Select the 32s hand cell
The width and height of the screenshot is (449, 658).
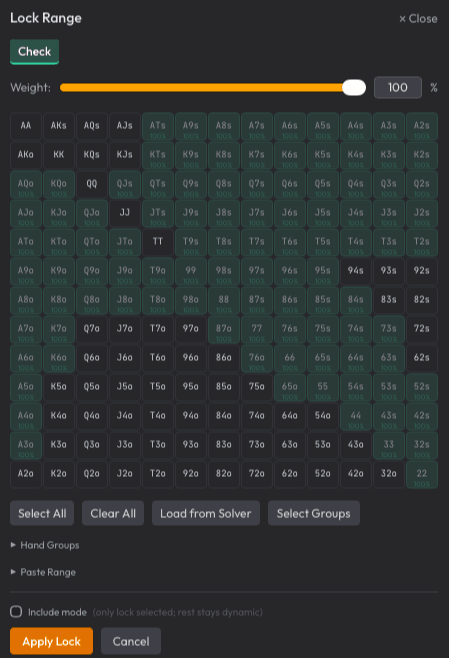[422, 445]
